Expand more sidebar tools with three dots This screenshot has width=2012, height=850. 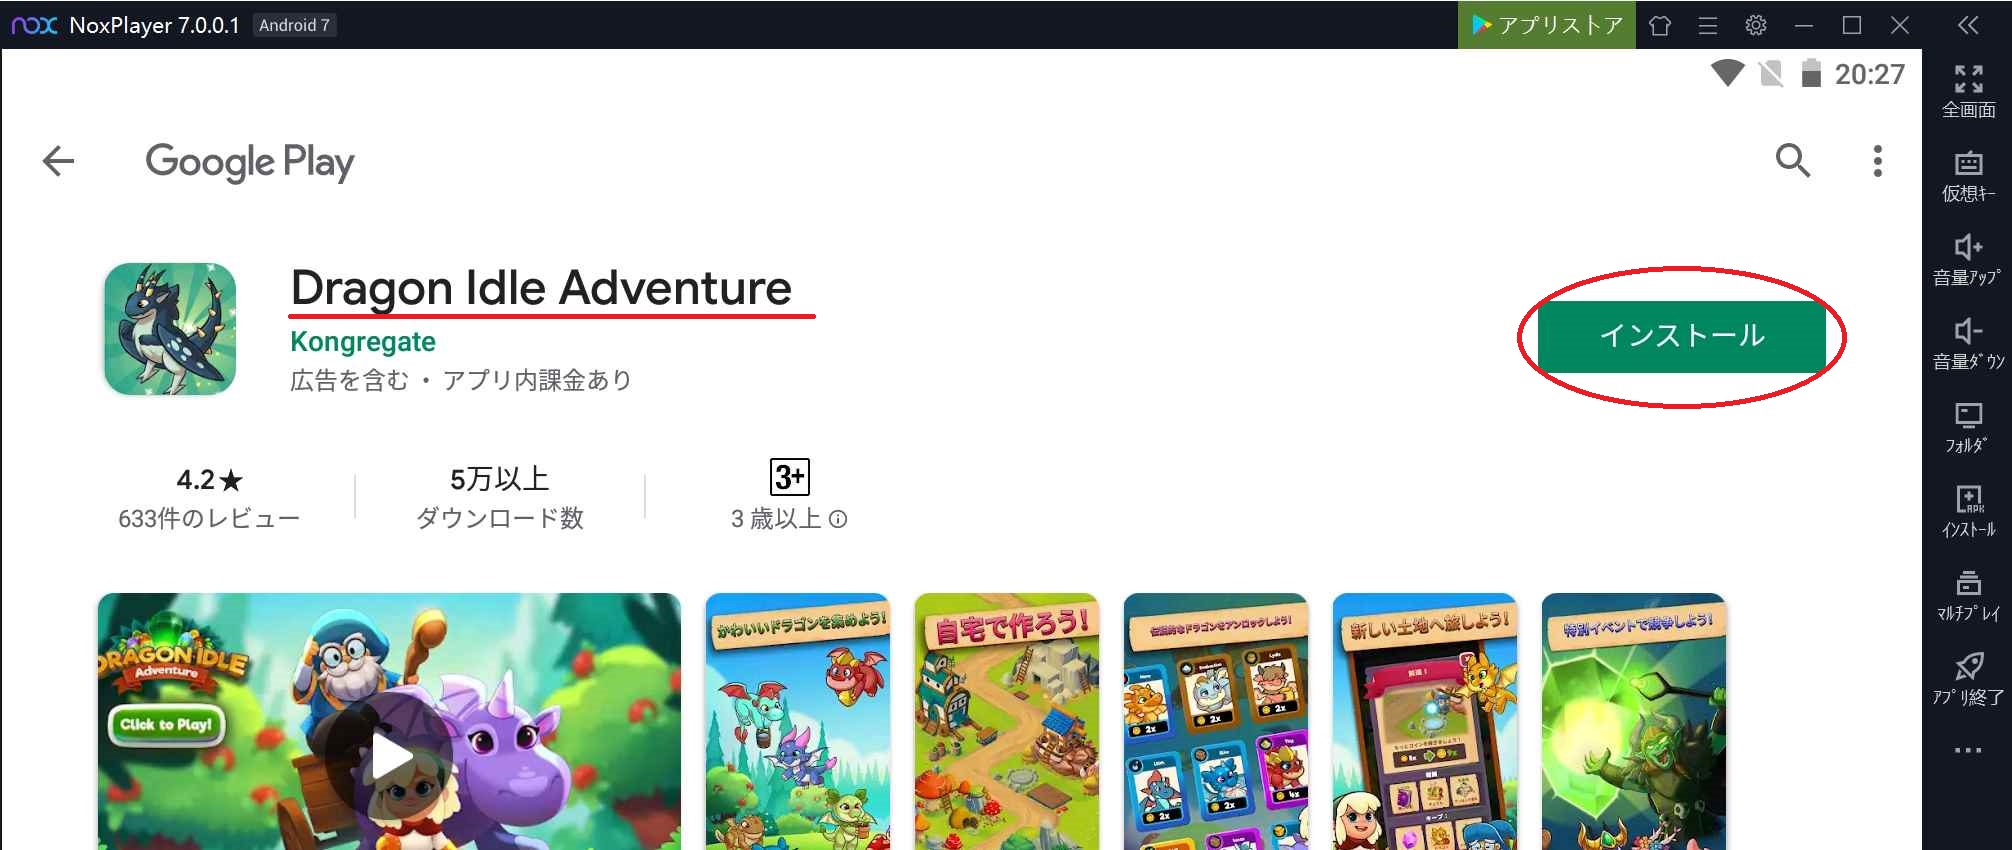(1968, 750)
